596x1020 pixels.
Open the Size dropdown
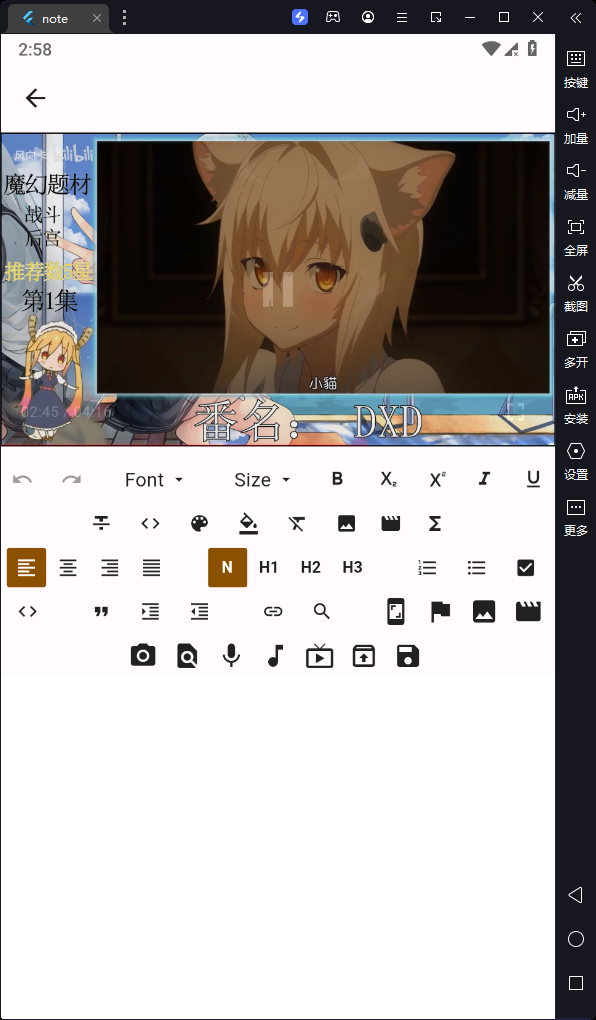(262, 479)
